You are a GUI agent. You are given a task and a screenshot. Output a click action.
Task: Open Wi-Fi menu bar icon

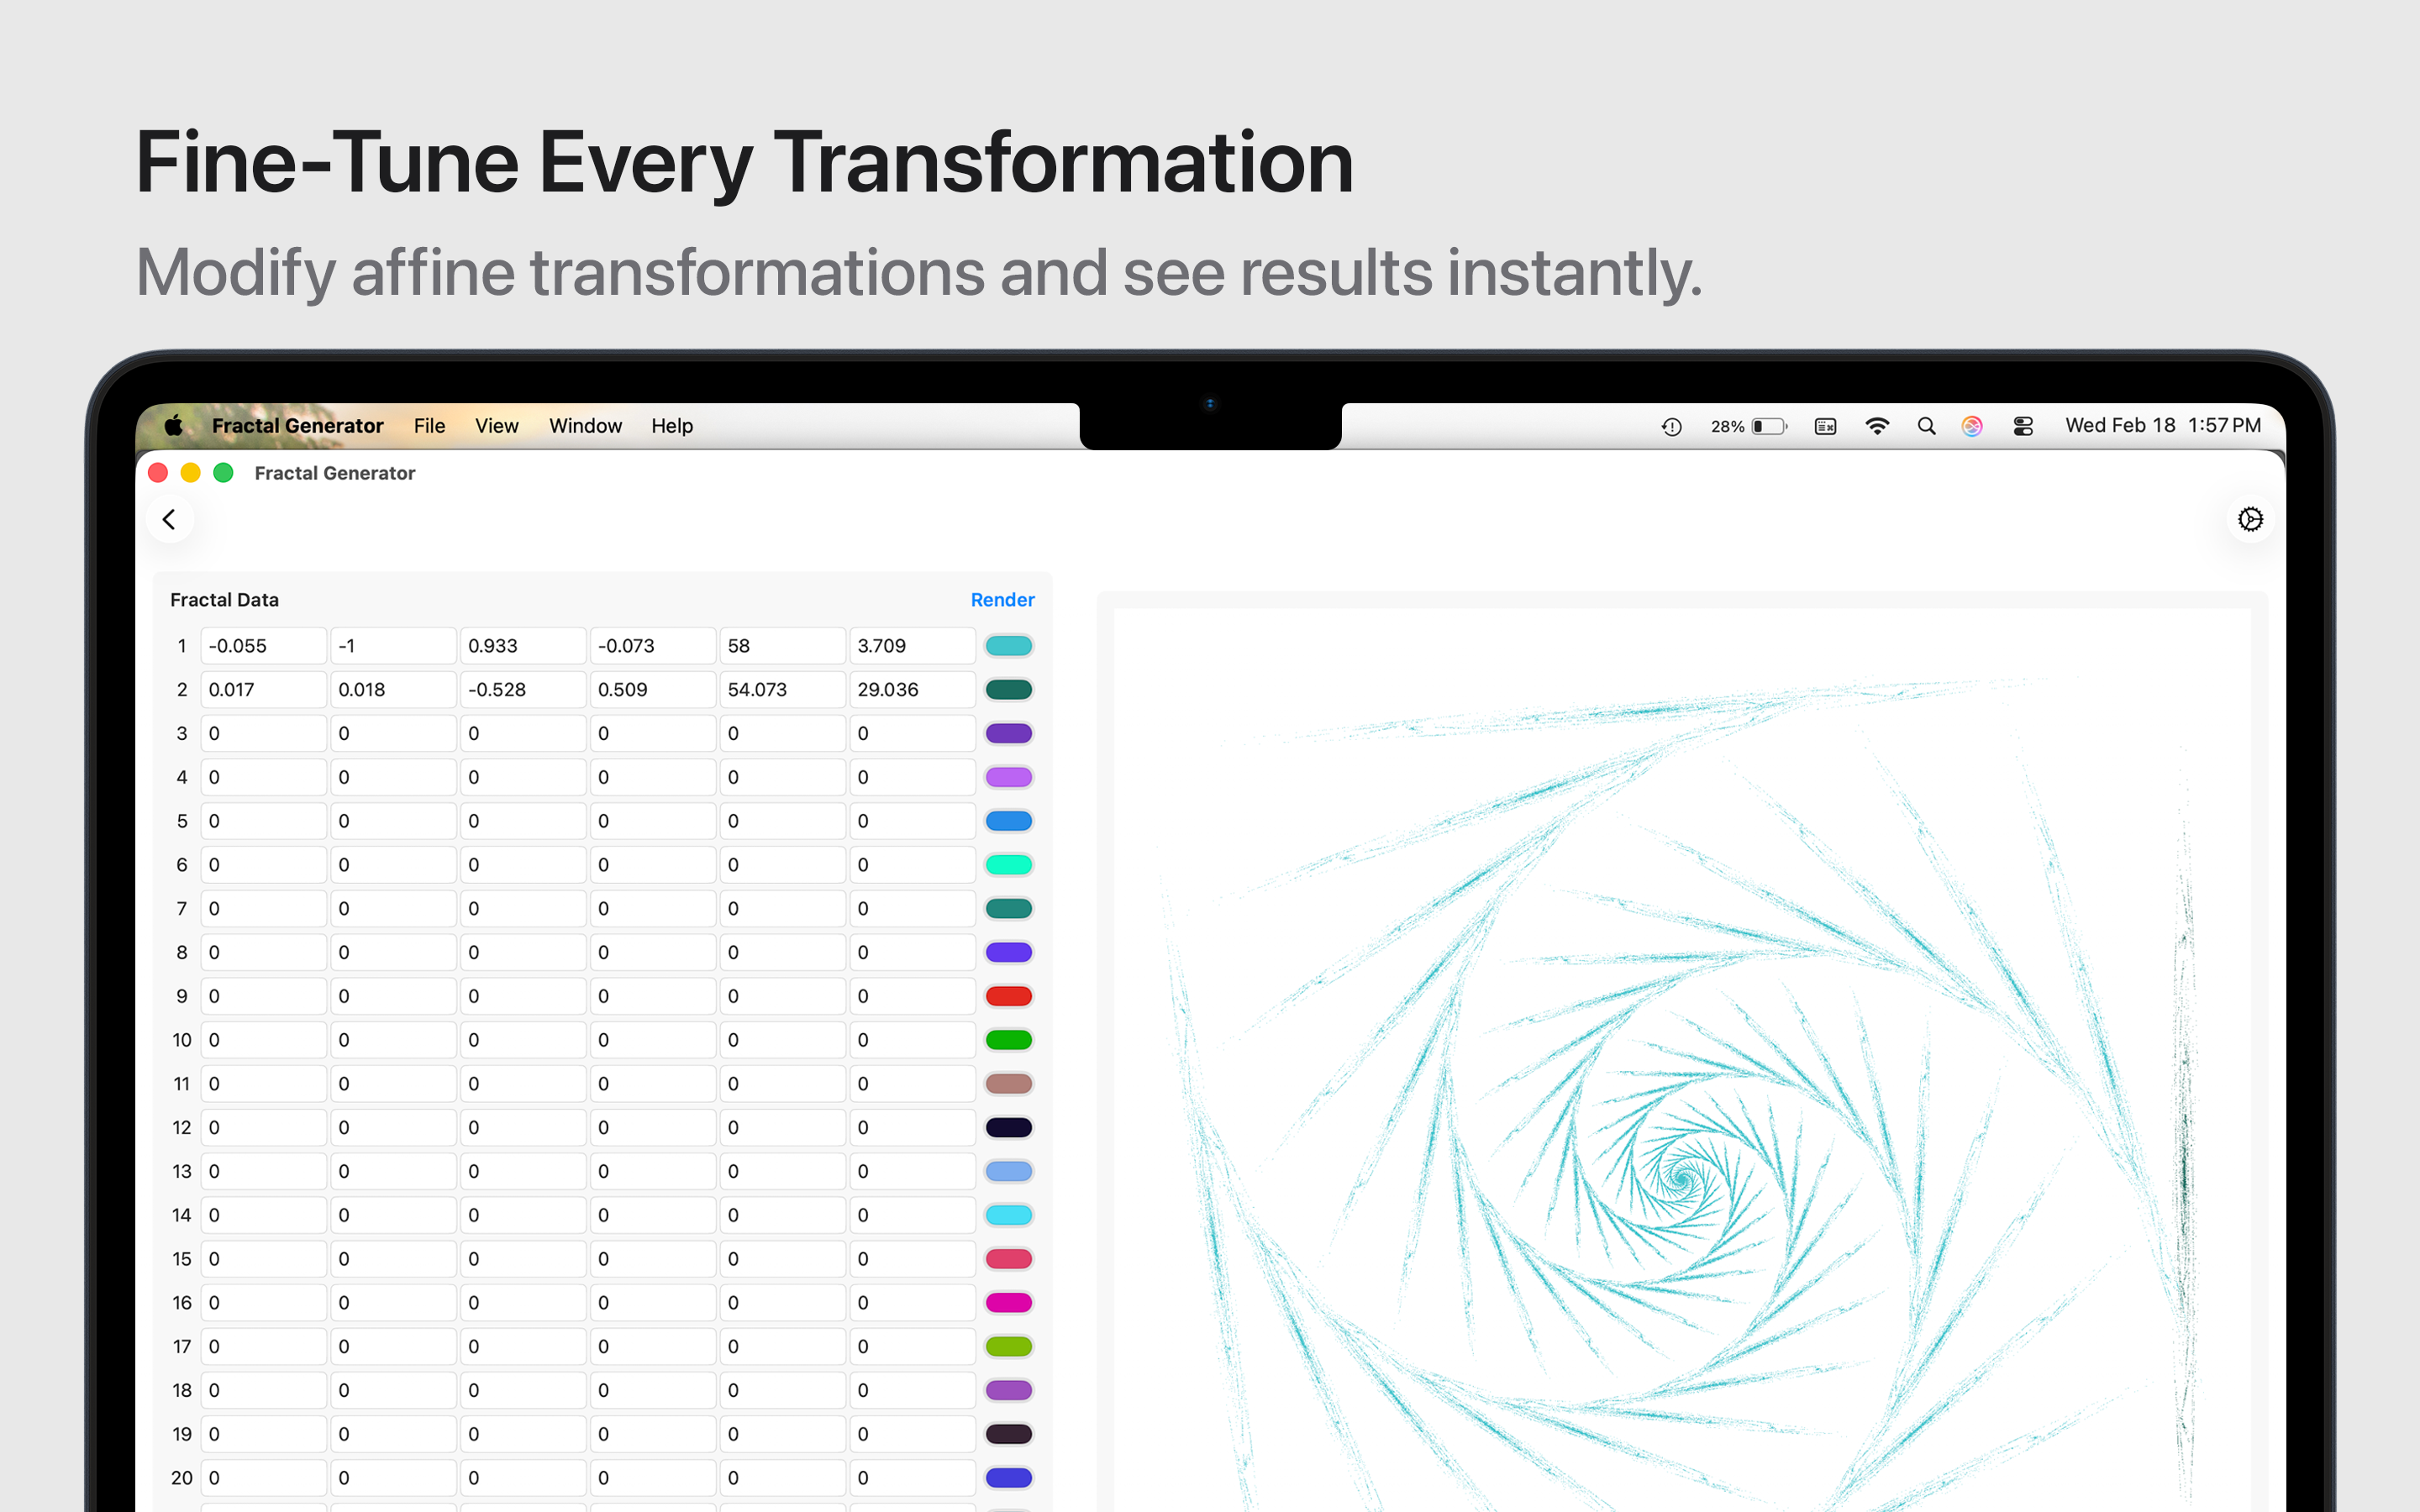click(1877, 427)
